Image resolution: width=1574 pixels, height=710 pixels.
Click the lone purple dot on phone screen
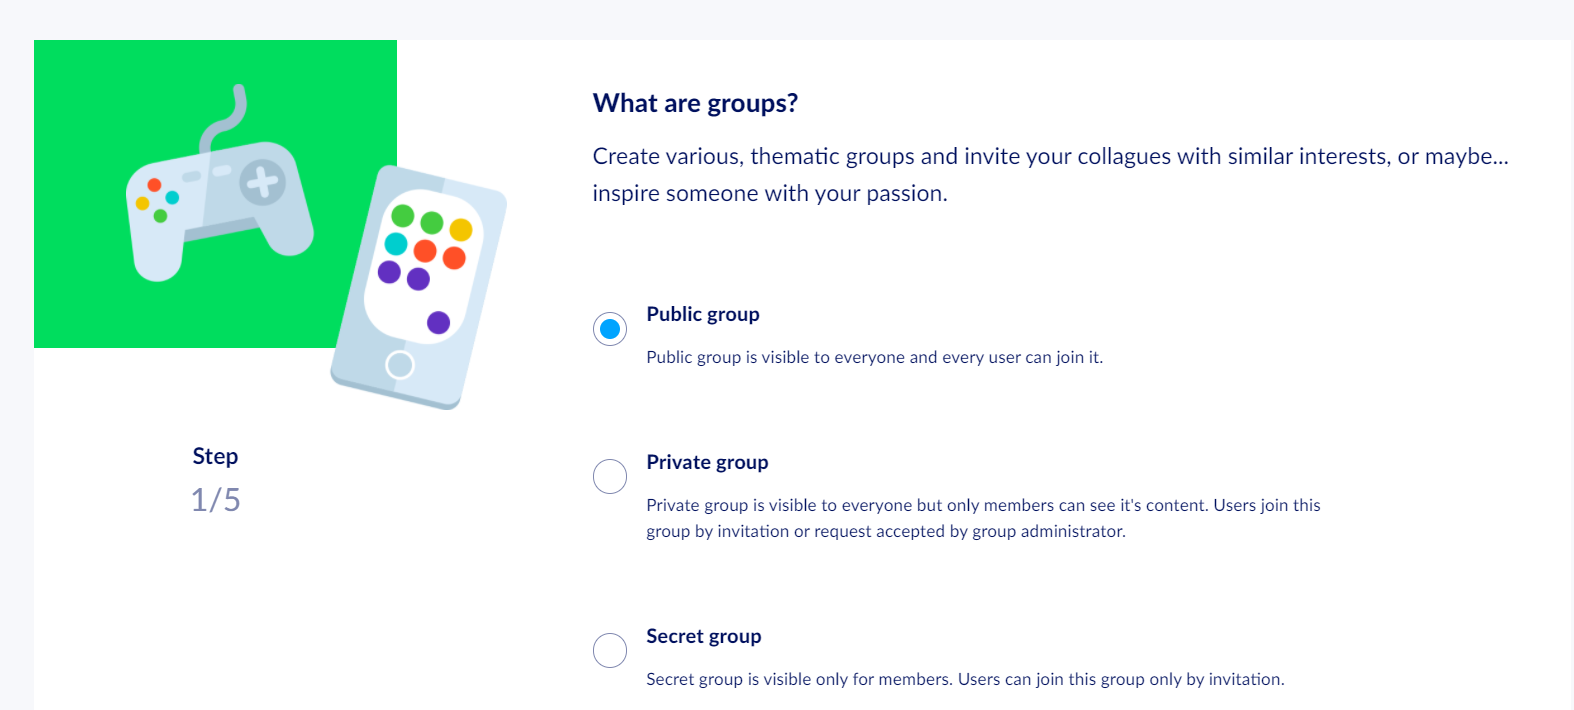438,322
